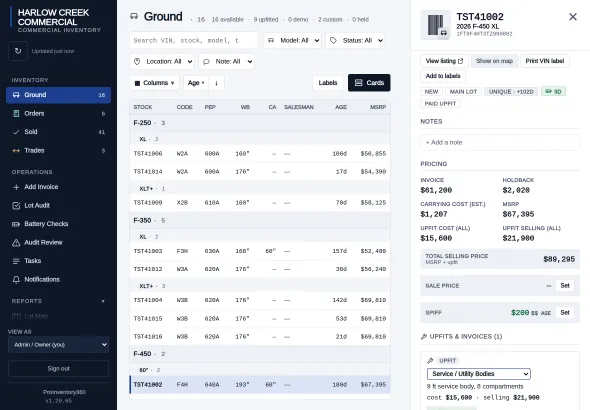
Task: Collapse the F-350 group row
Action: (x=260, y=220)
